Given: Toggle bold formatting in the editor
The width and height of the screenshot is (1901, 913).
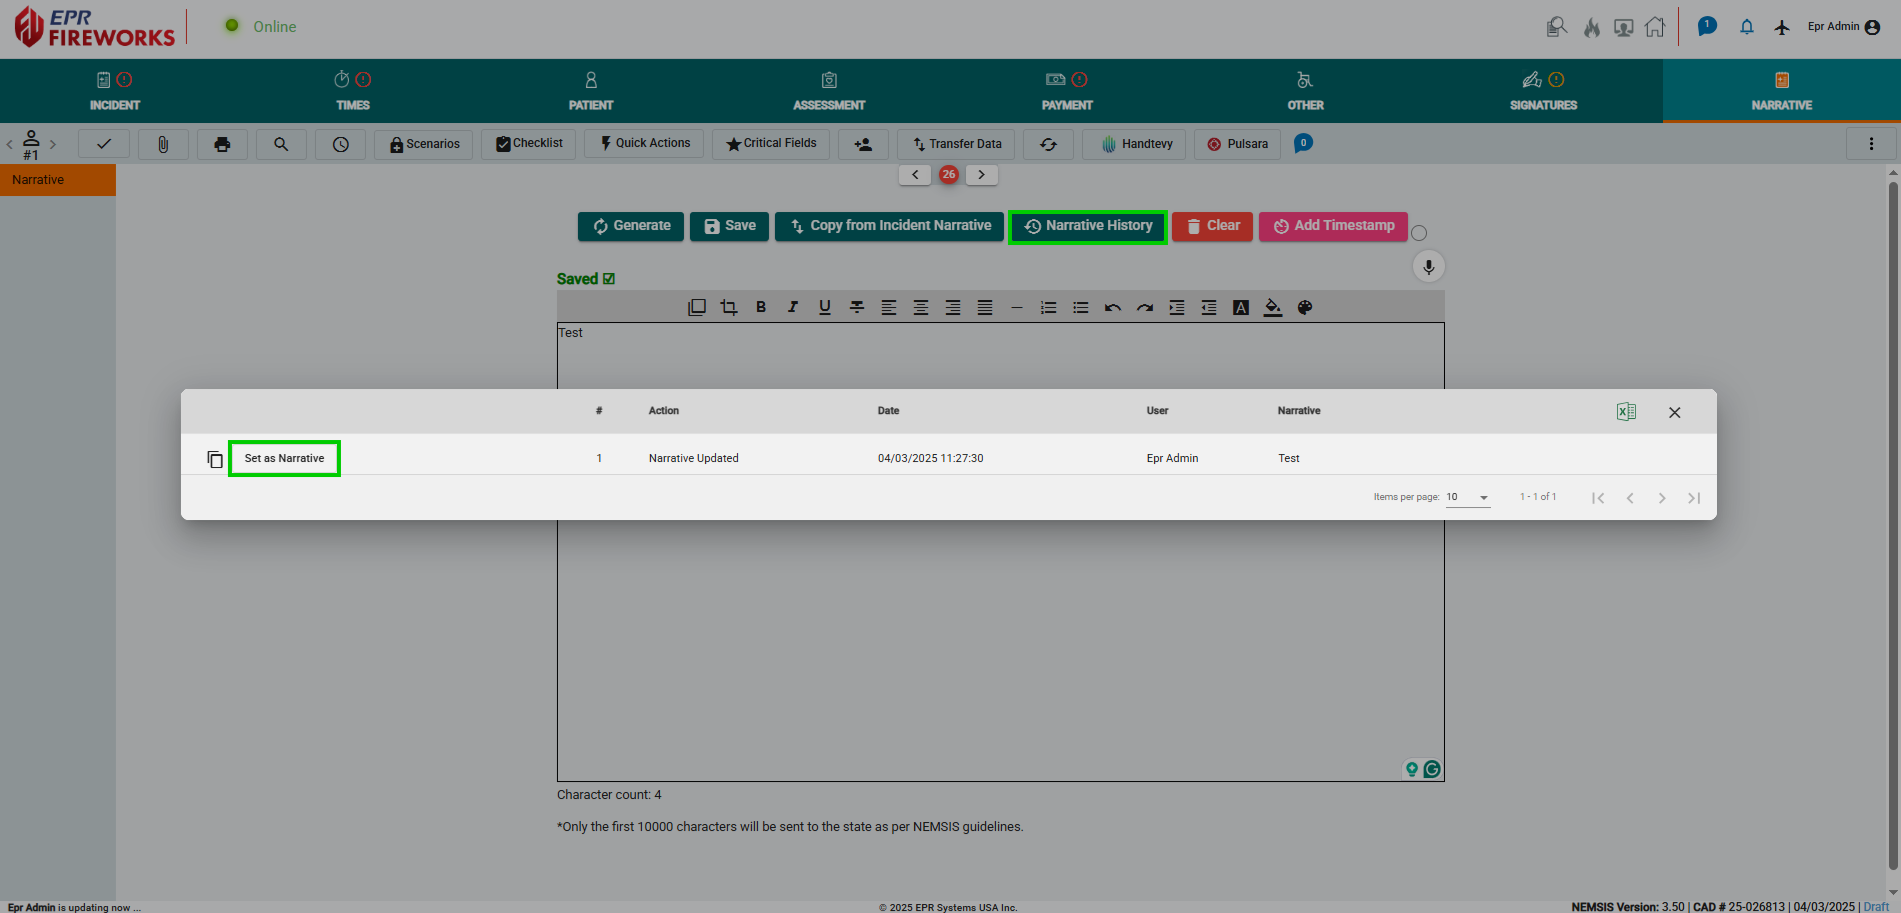Looking at the screenshot, I should (x=760, y=307).
